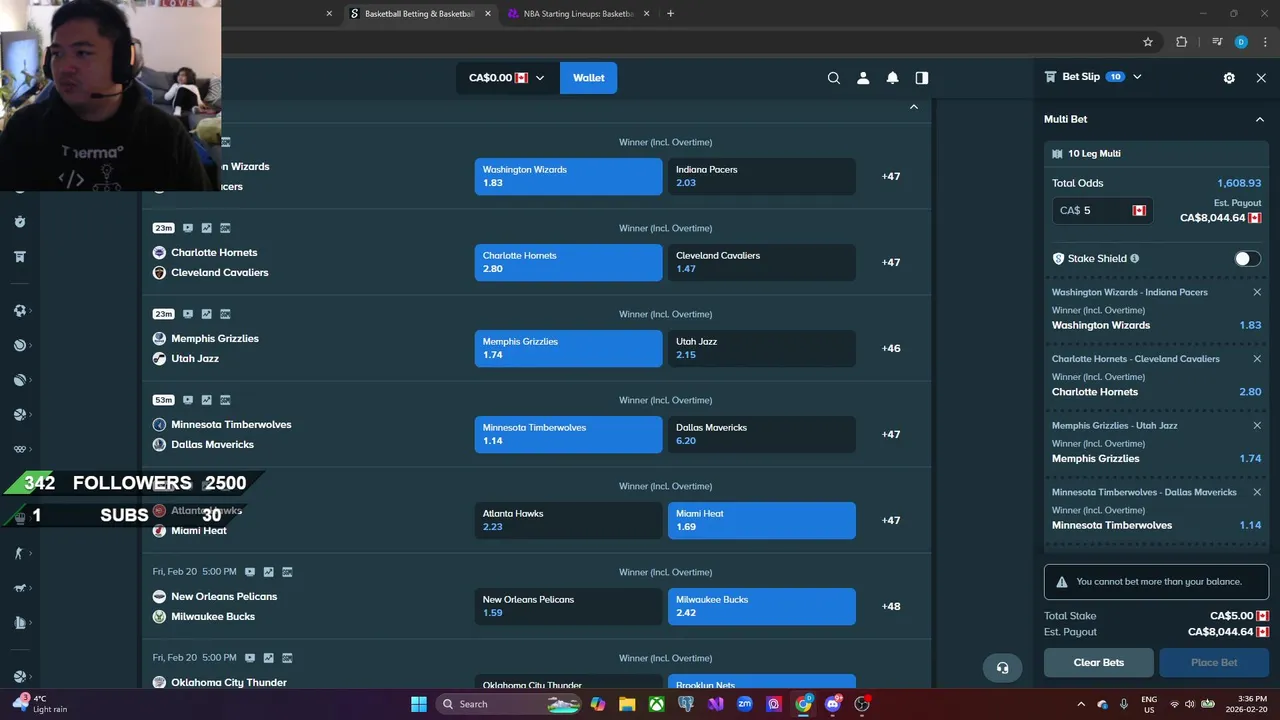The image size is (1280, 720).
Task: Toggle the bet slip panel layout icon
Action: click(922, 78)
